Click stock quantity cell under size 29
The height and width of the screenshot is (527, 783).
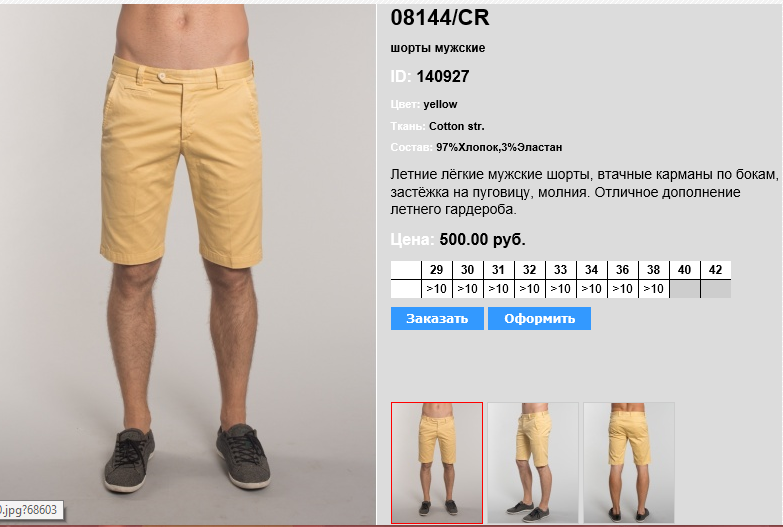[436, 289]
